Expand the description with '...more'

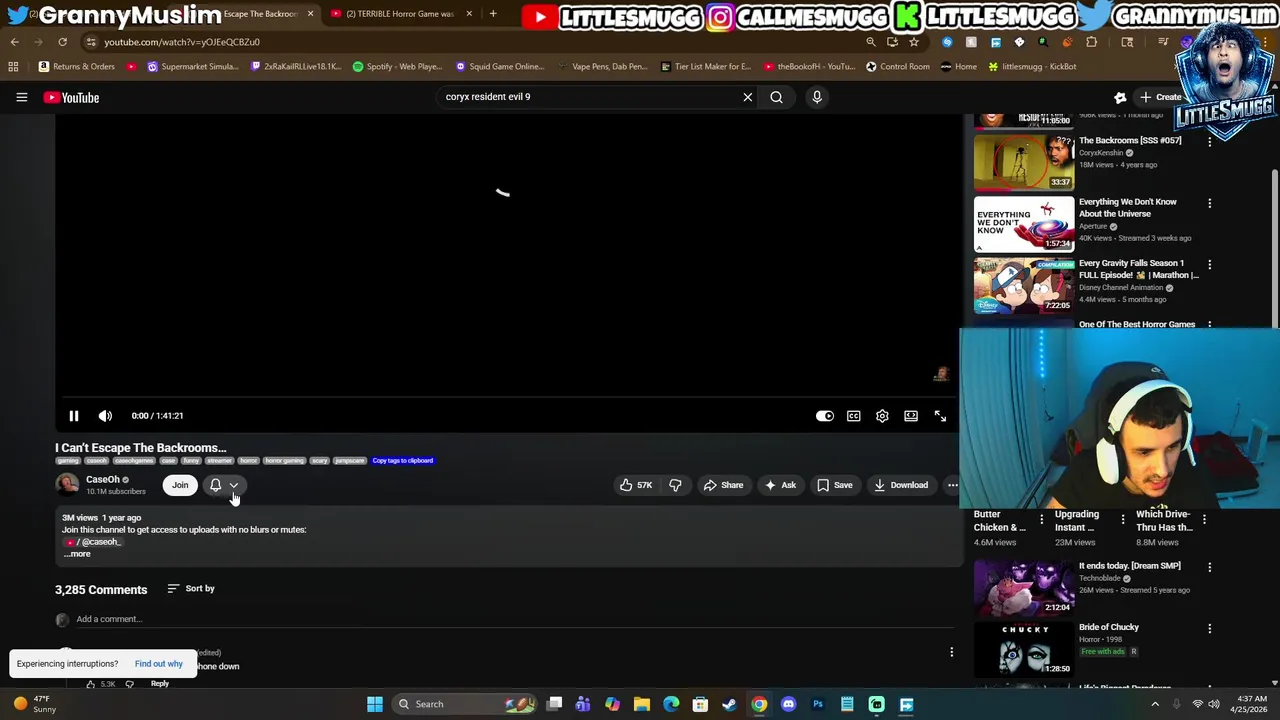[77, 554]
